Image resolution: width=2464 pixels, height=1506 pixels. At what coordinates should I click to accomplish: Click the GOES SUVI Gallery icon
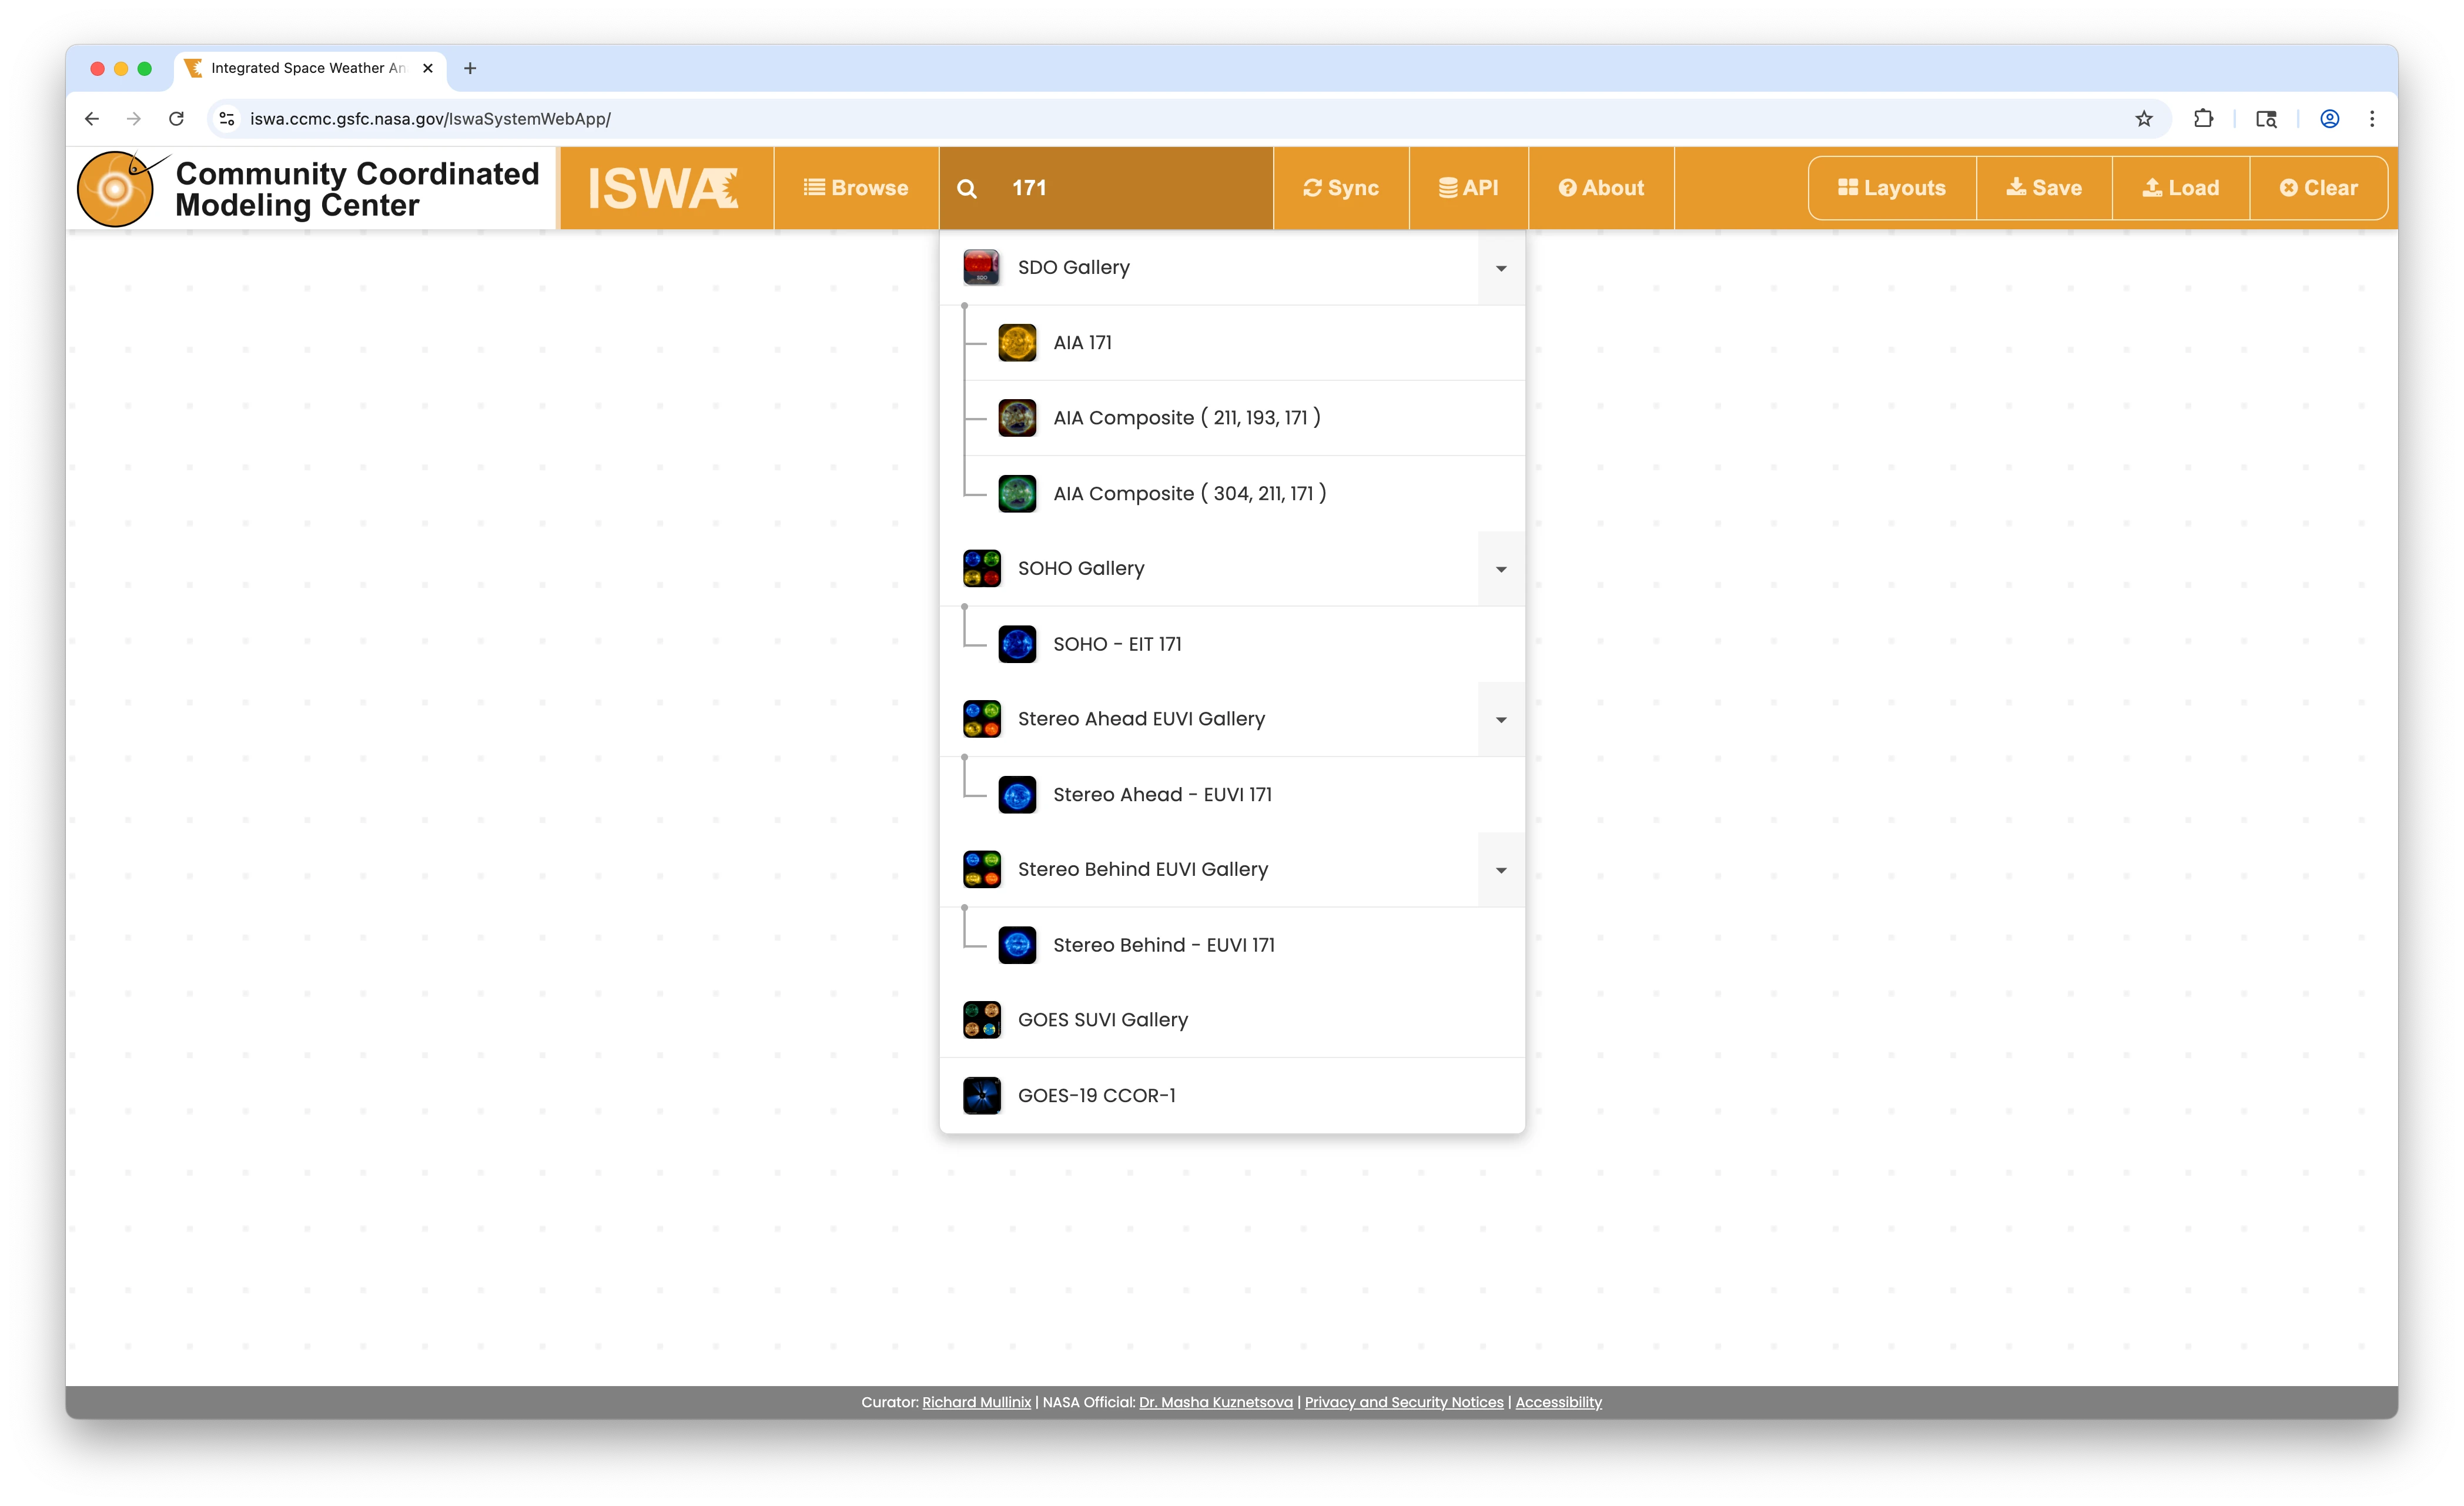pos(981,1020)
